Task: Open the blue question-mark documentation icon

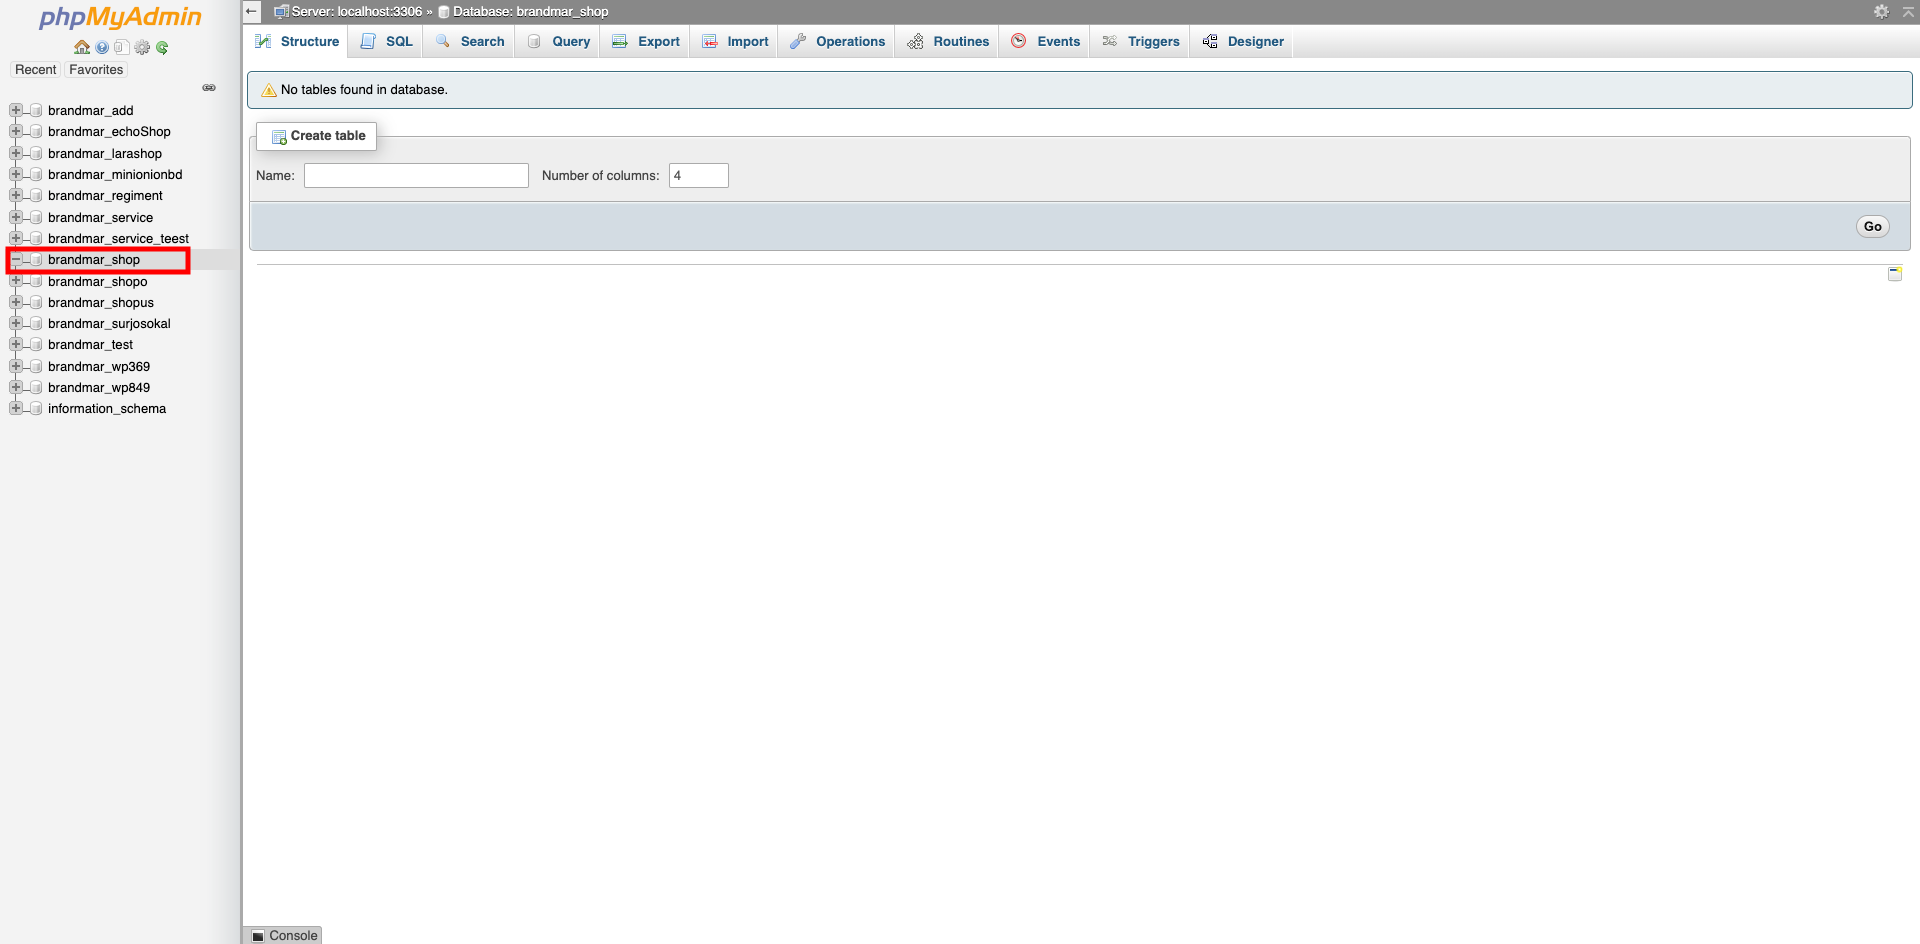Action: pyautogui.click(x=102, y=47)
